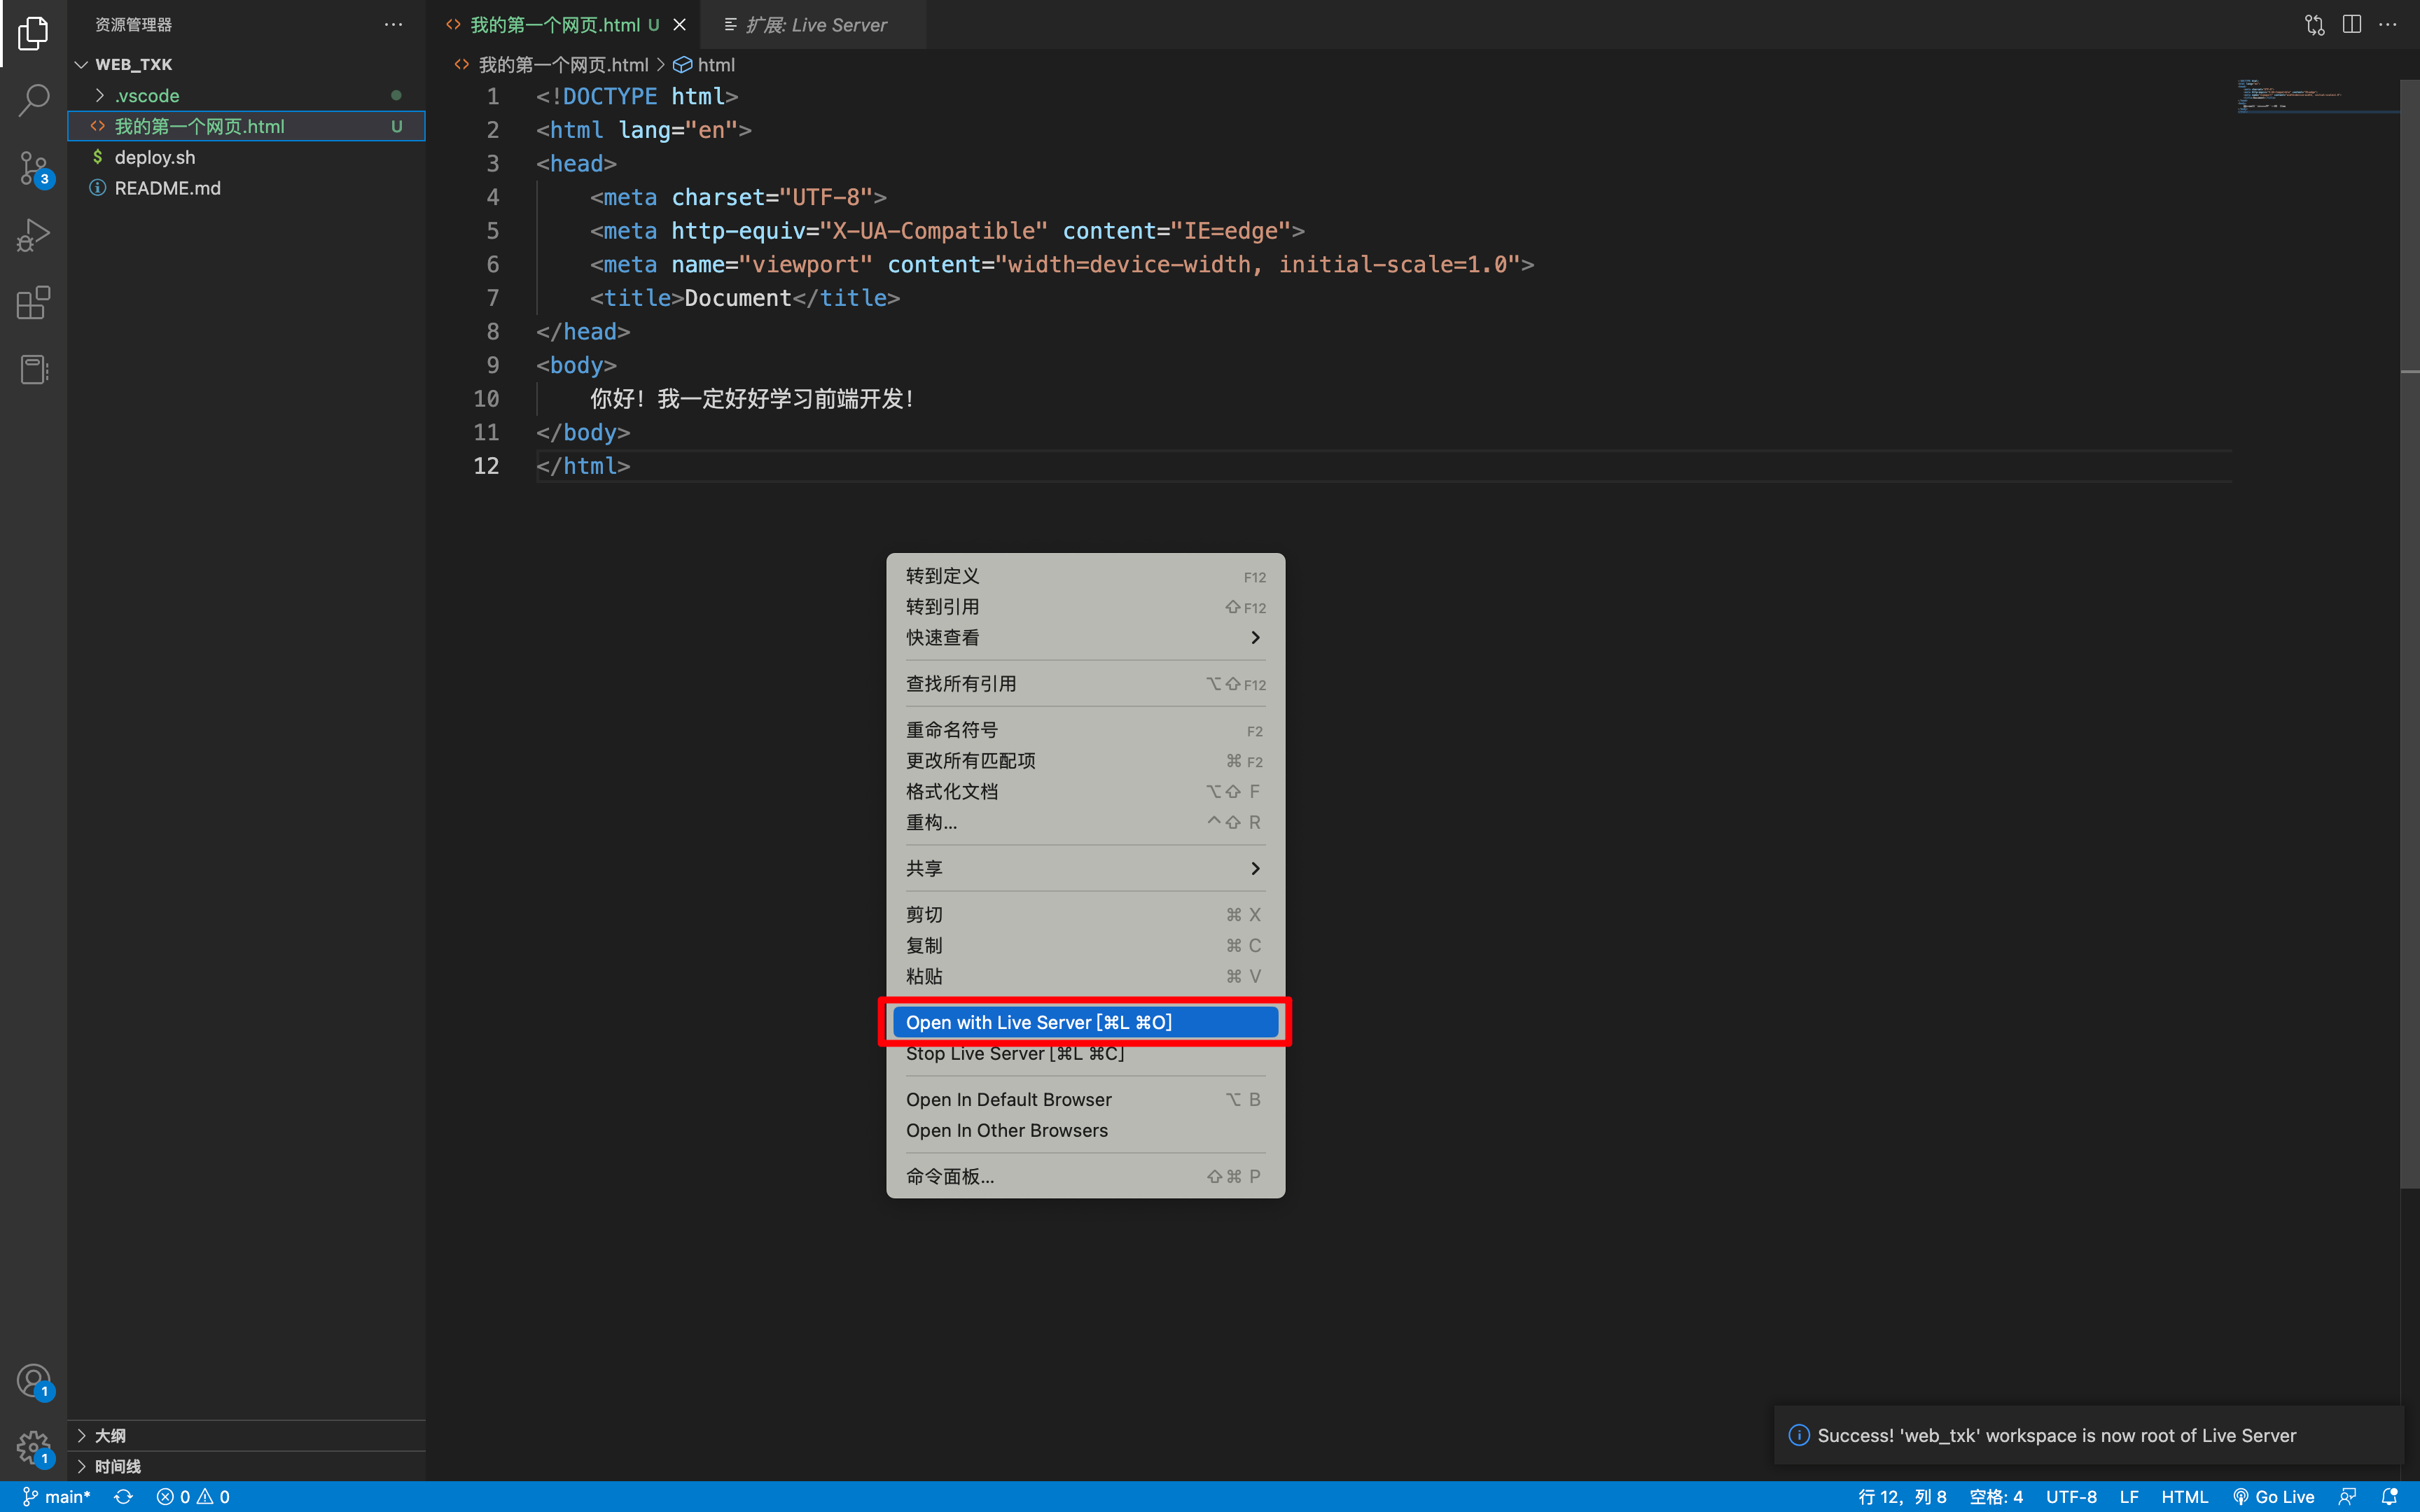2420x1512 pixels.
Task: Click line number 10 in the gutter
Action: click(486, 398)
